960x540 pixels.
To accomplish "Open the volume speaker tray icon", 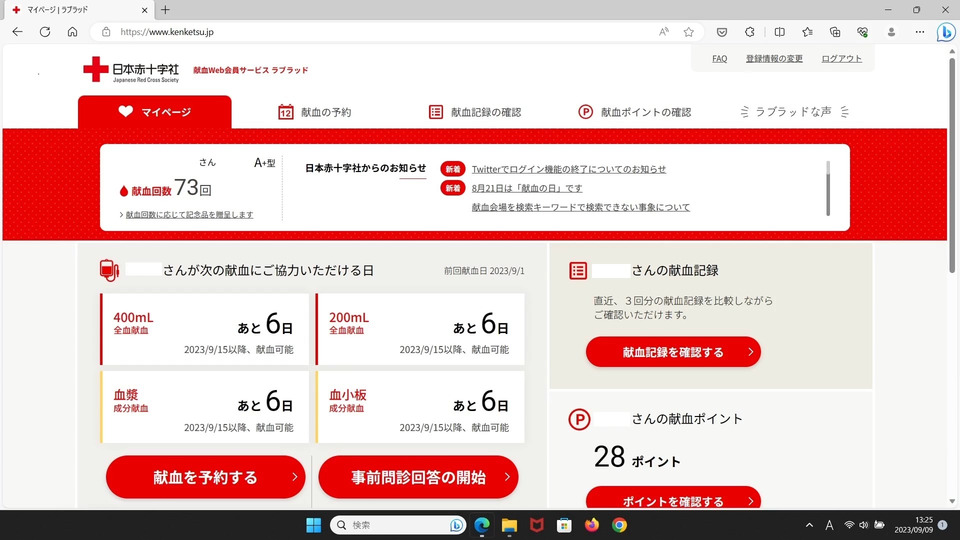I will point(863,525).
